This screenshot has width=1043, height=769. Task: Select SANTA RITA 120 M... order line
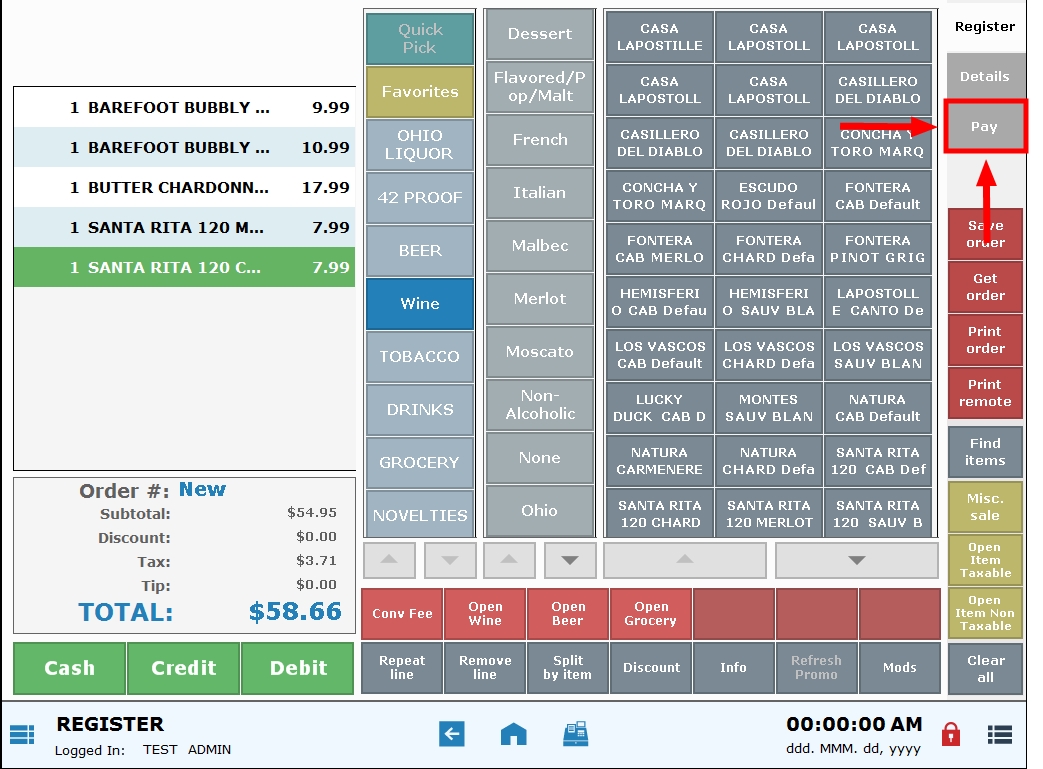coord(184,228)
